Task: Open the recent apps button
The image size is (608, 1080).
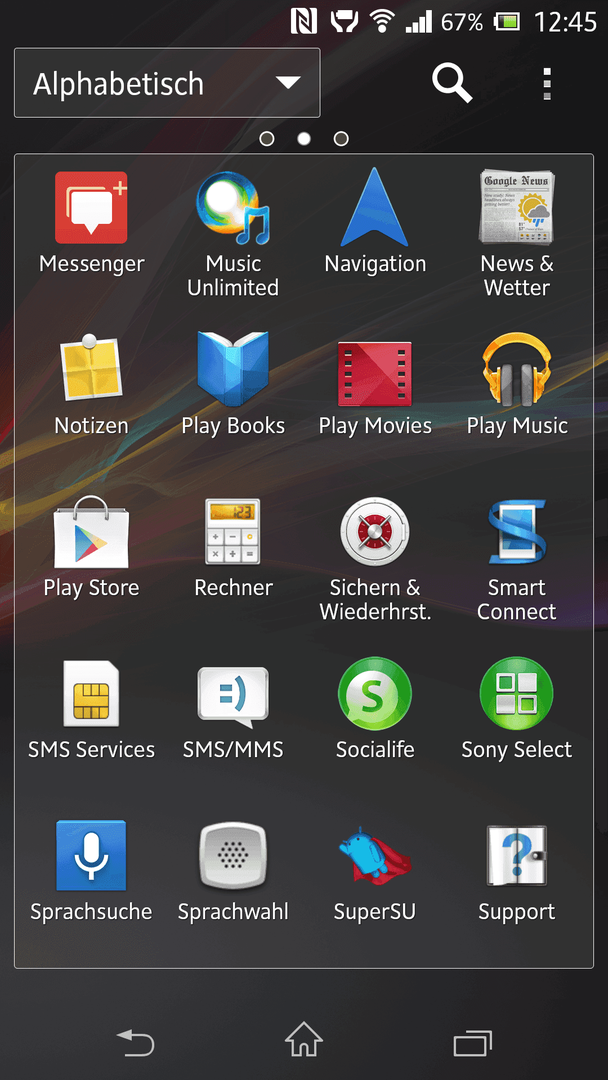Action: pos(472,1042)
